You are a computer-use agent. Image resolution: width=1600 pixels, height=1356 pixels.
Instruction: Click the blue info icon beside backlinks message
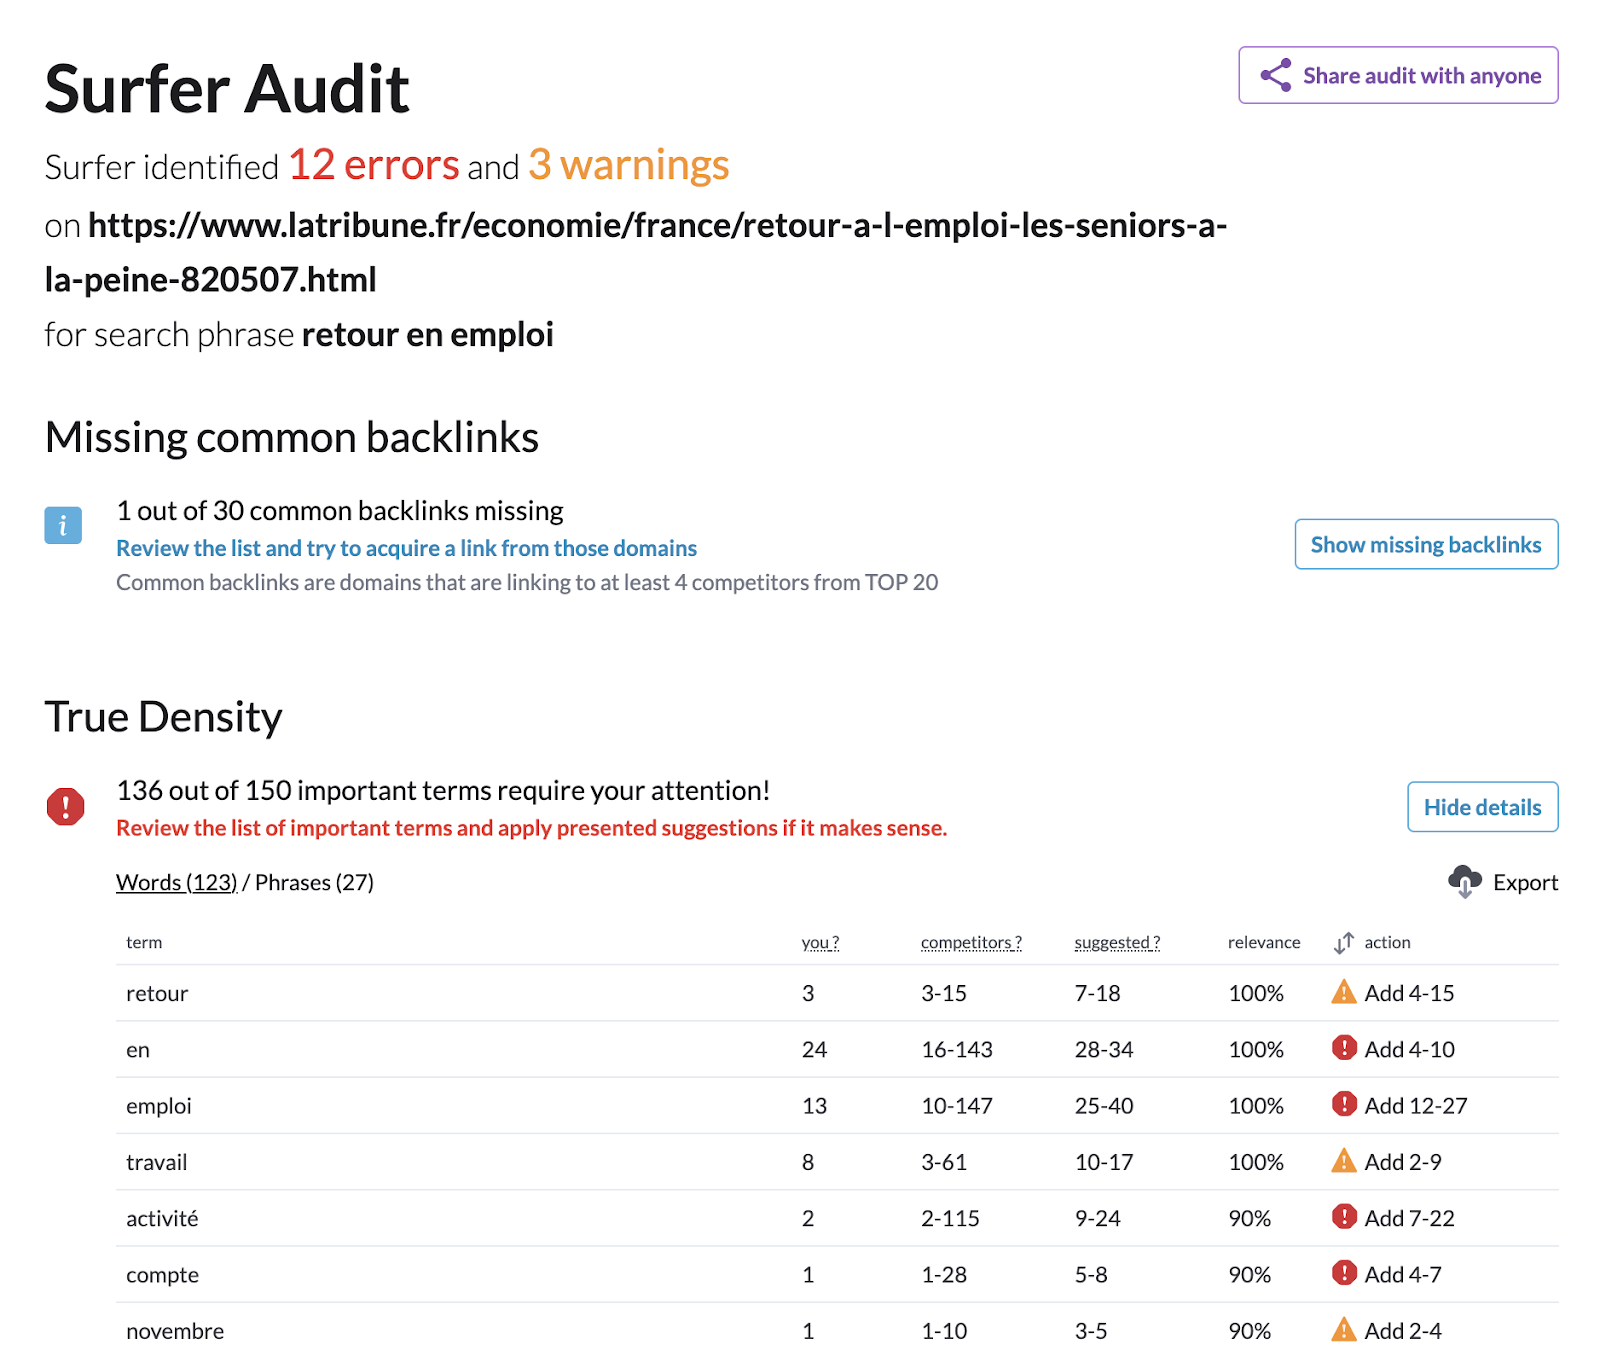click(63, 525)
